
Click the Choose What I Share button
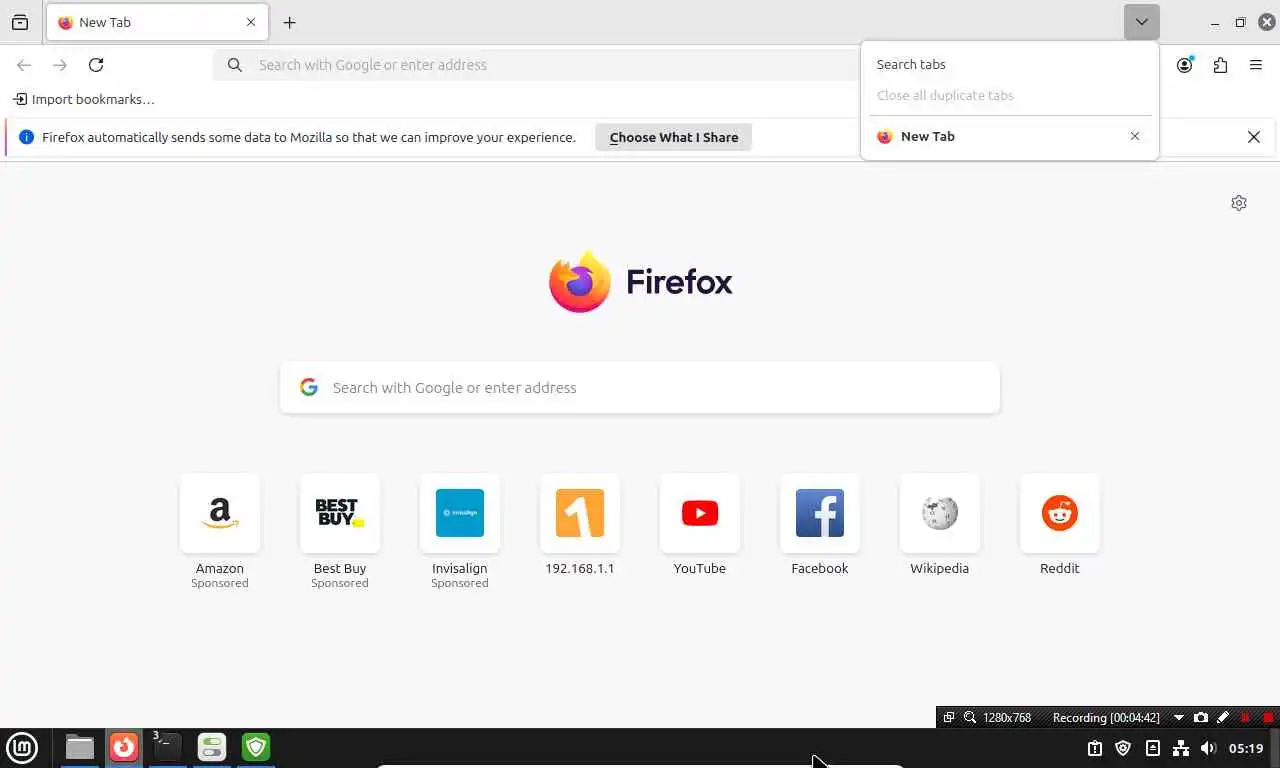[673, 137]
